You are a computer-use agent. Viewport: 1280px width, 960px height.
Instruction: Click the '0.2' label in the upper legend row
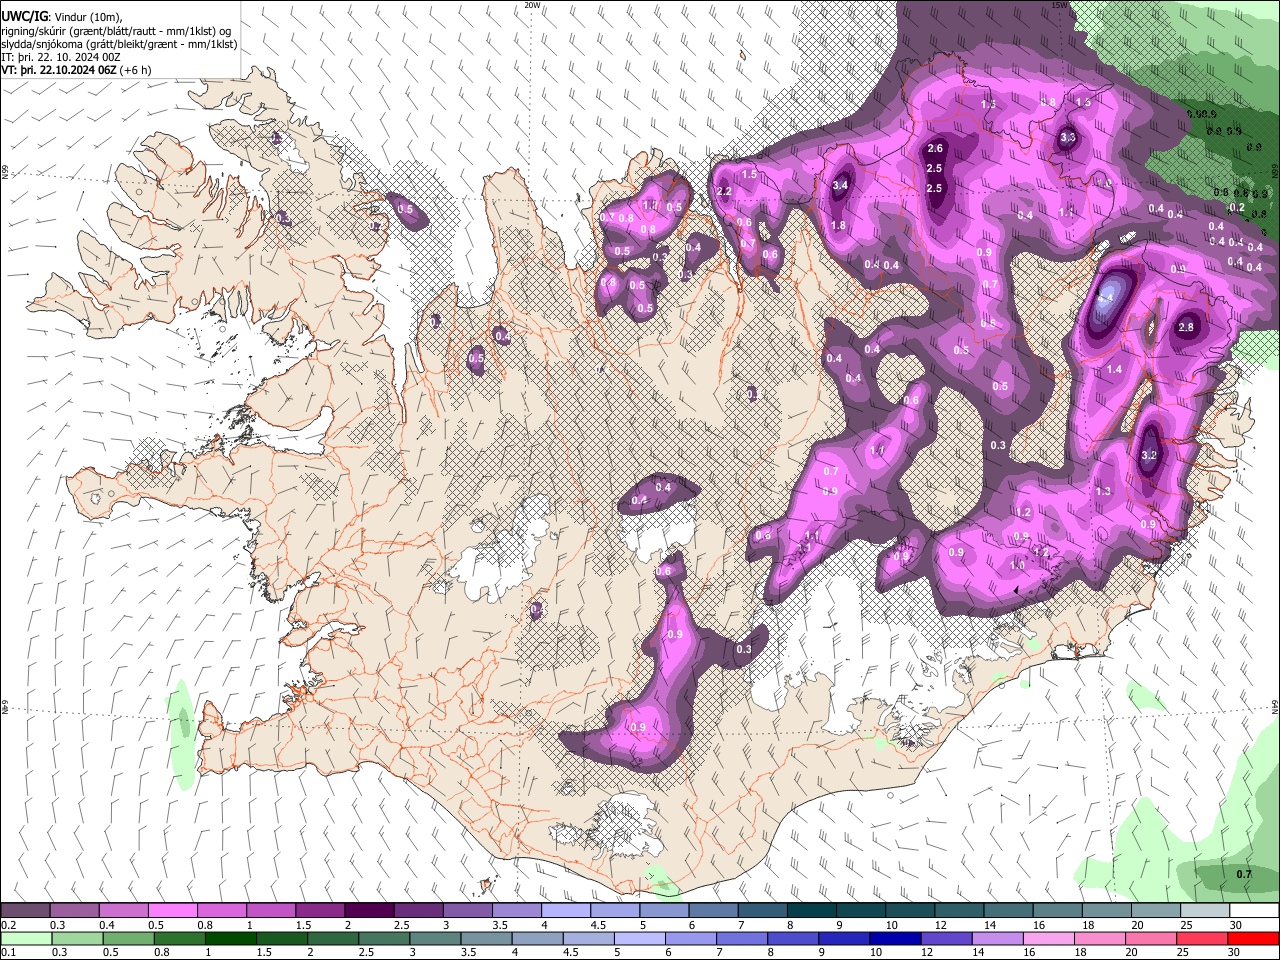[8, 925]
